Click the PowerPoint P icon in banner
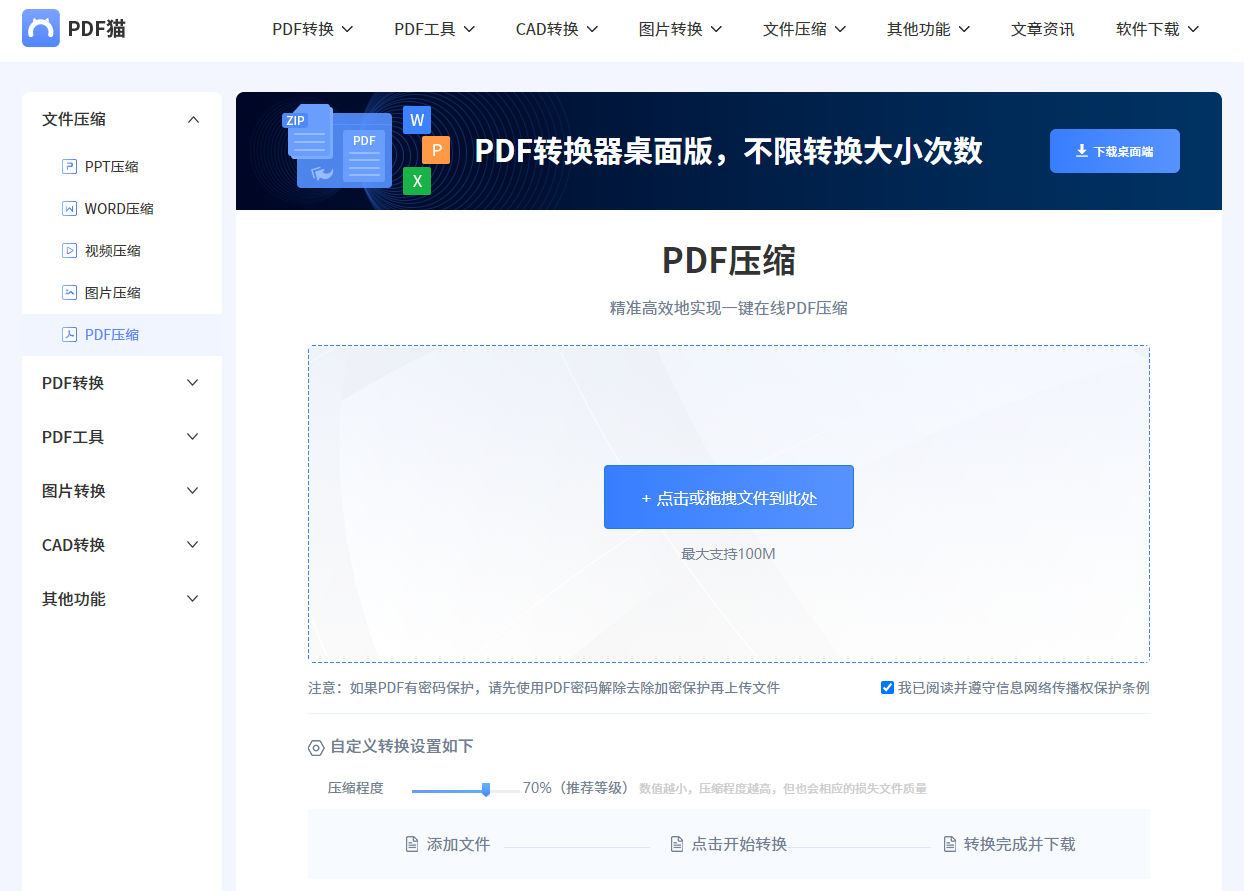The height and width of the screenshot is (891, 1244). (x=436, y=150)
